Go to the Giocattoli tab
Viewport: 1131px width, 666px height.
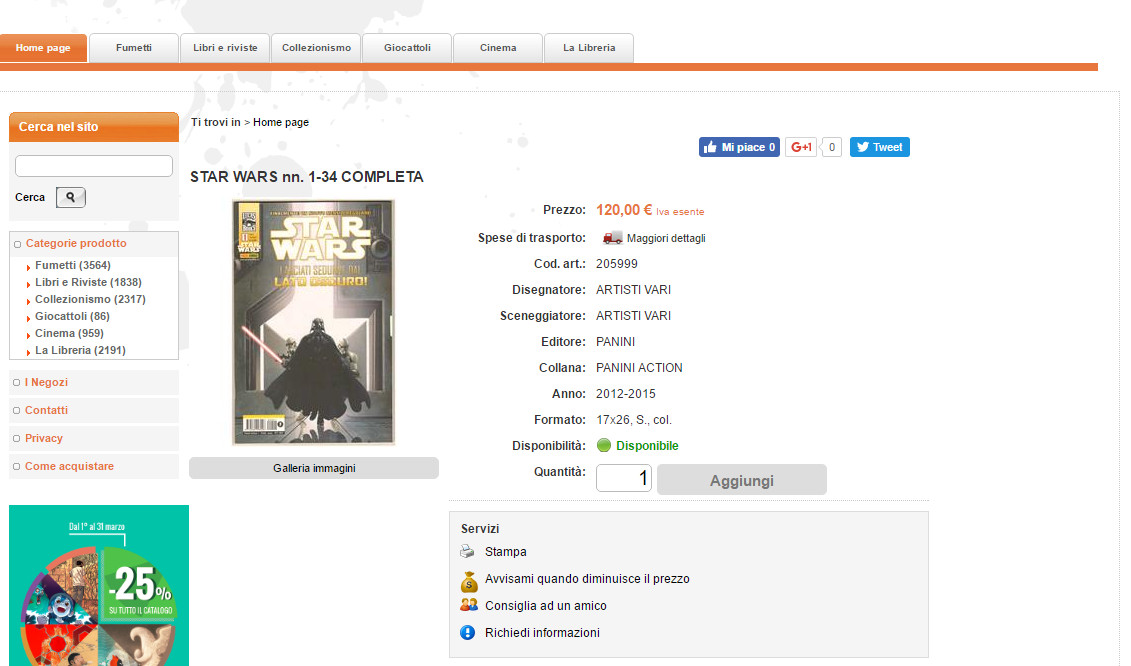point(407,48)
